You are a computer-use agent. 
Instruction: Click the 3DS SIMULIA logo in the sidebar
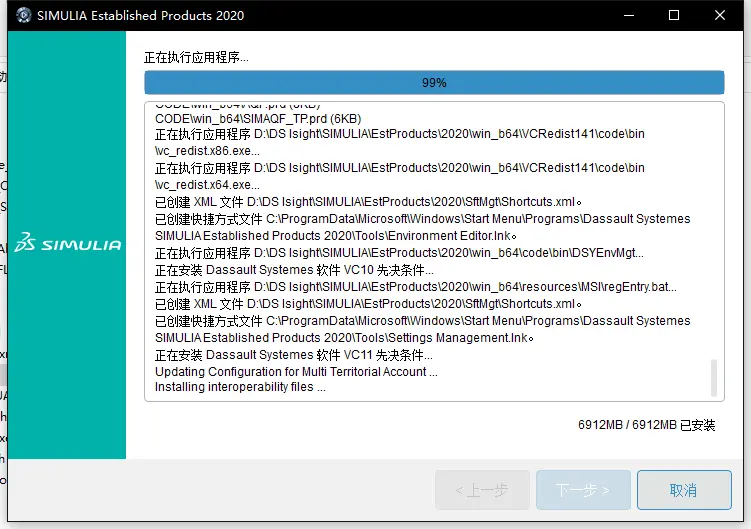click(x=68, y=243)
